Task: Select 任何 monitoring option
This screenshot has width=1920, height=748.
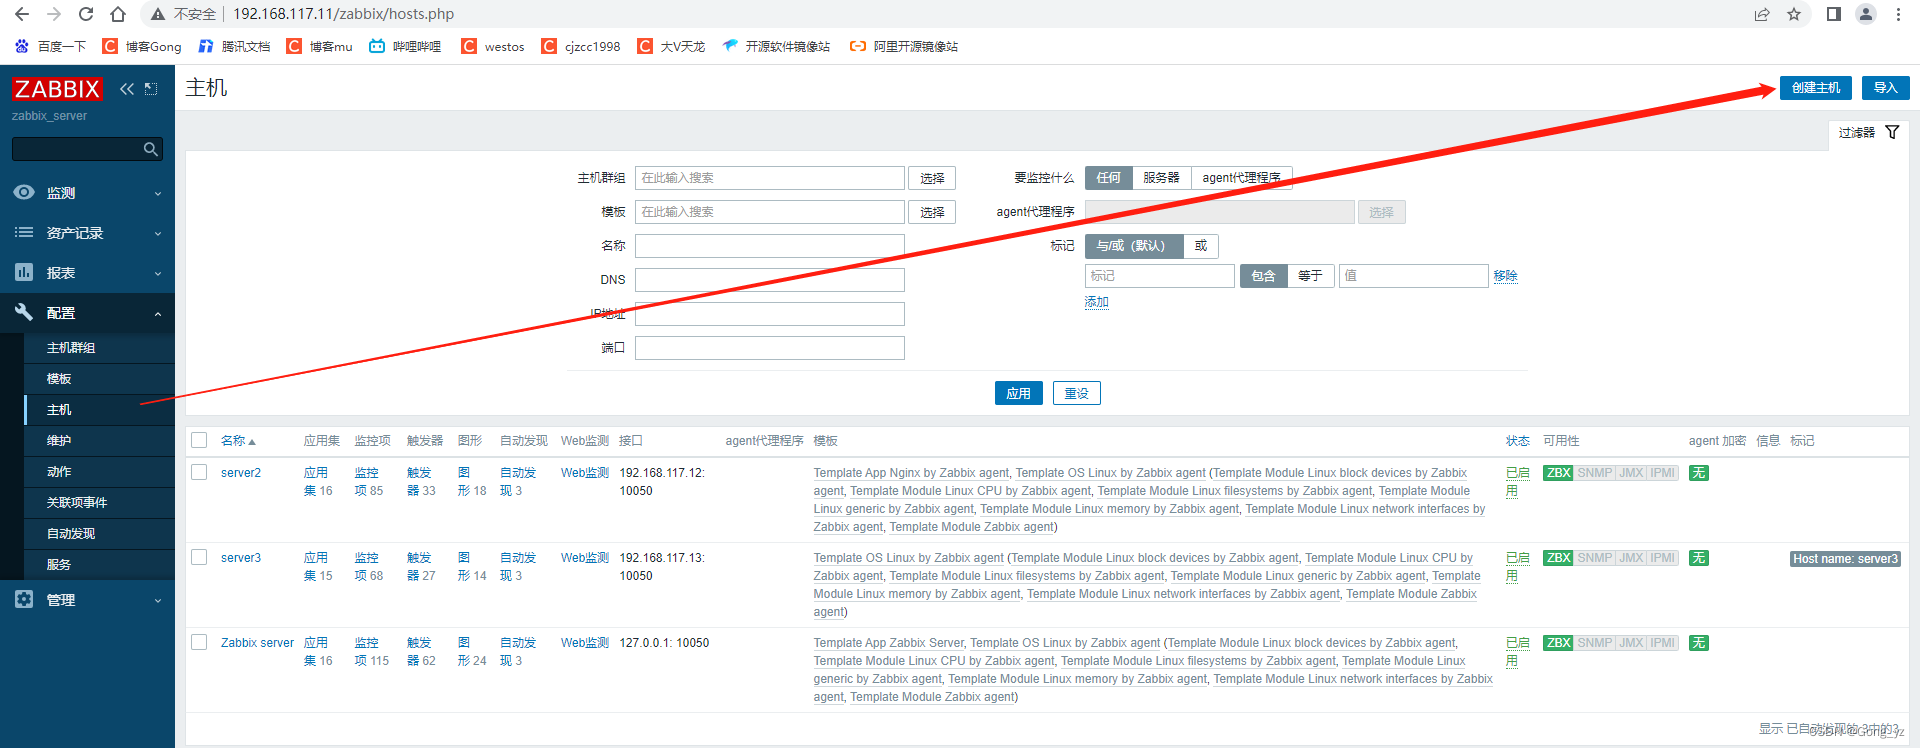Action: tap(1108, 178)
